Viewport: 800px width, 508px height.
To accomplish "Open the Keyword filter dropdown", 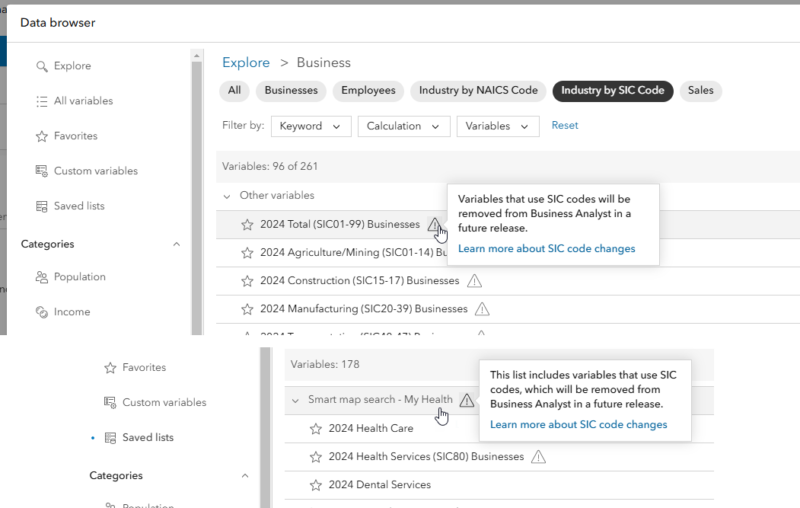I will pyautogui.click(x=311, y=126).
